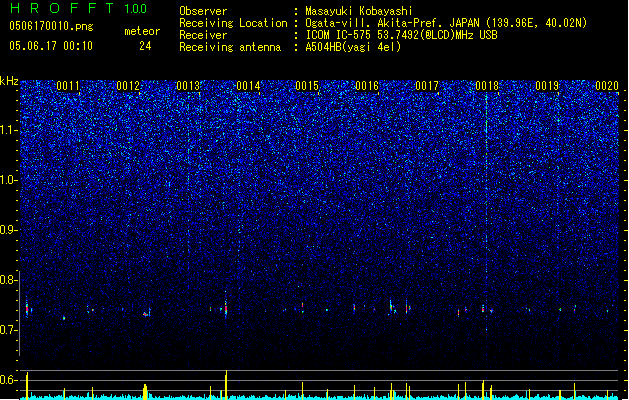Viewport: 629px width, 400px height.
Task: Click time marker 0013
Action: [188, 86]
